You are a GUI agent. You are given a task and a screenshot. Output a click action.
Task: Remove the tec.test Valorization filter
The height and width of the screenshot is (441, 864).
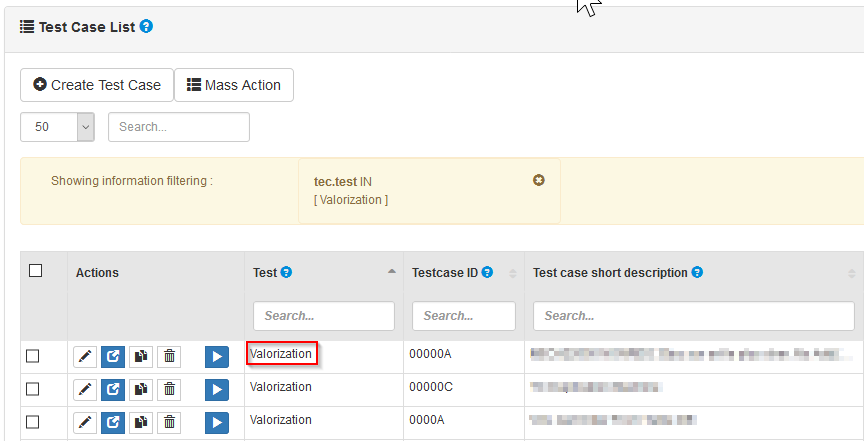(539, 180)
